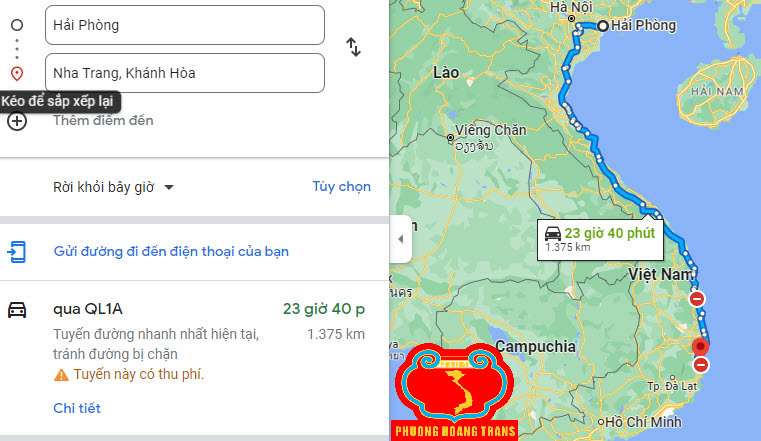Click the car icon beside qua QL1A
Viewport: 761px width, 441px height.
tap(17, 309)
